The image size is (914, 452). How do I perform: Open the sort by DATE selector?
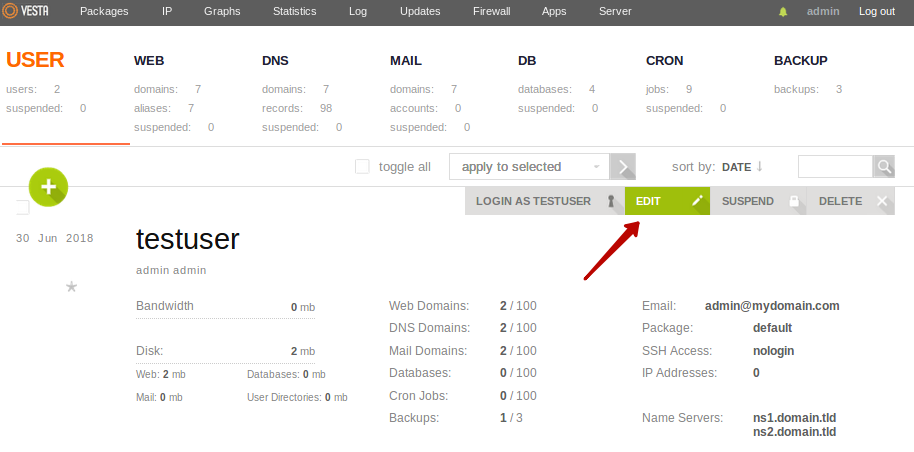736,167
